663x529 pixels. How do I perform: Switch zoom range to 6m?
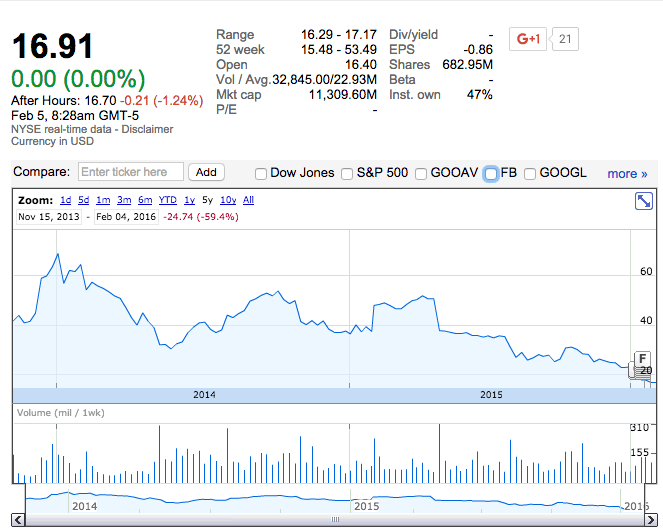point(145,200)
